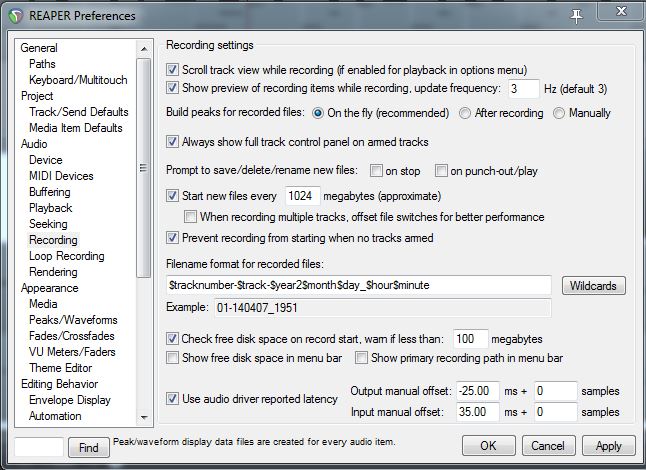Enable Show primary recording path in menu bar
This screenshot has height=470, width=646.
[361, 358]
